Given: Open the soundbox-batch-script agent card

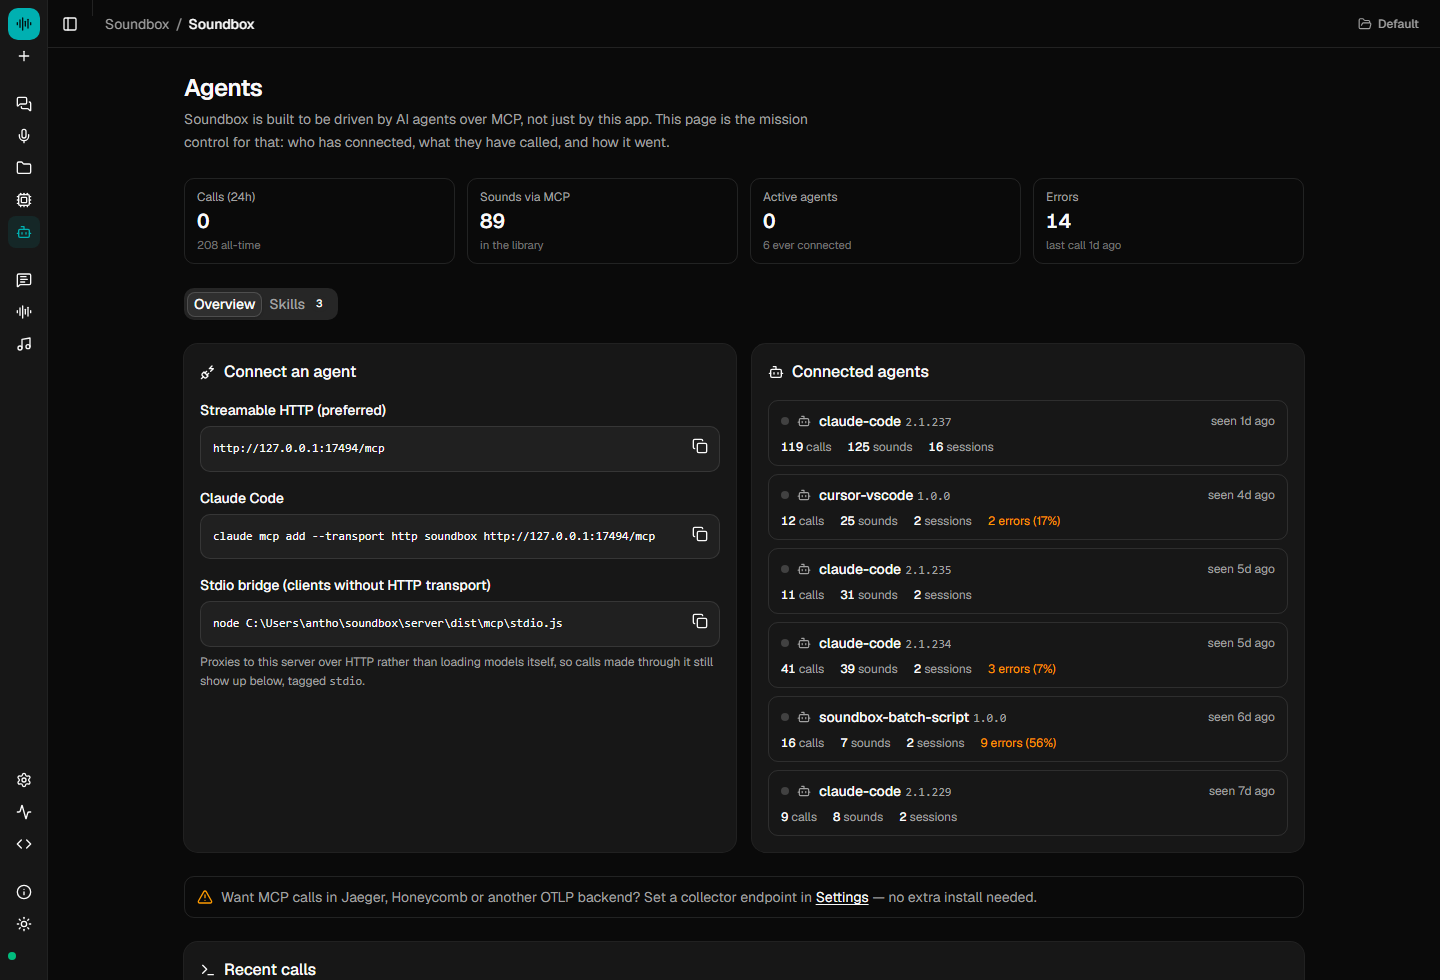Looking at the screenshot, I should [x=1027, y=729].
